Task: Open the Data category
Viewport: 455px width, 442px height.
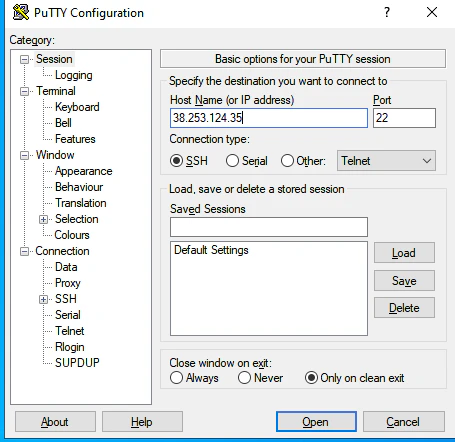Action: [x=66, y=267]
